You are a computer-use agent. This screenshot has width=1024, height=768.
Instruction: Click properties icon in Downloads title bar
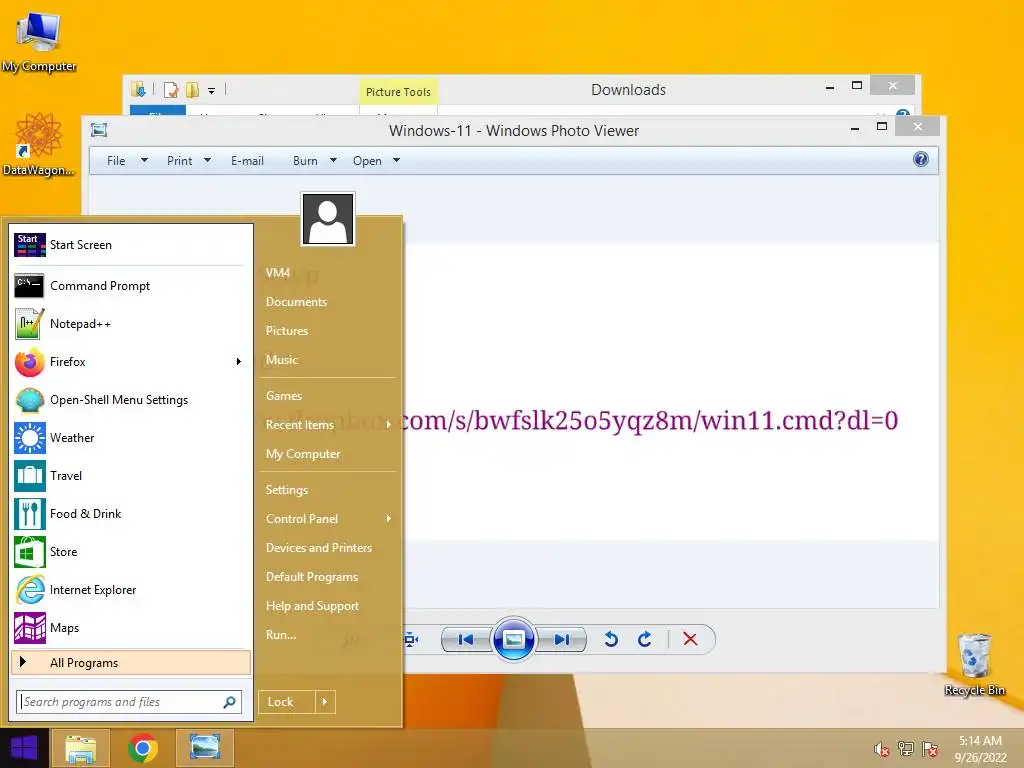[x=171, y=90]
